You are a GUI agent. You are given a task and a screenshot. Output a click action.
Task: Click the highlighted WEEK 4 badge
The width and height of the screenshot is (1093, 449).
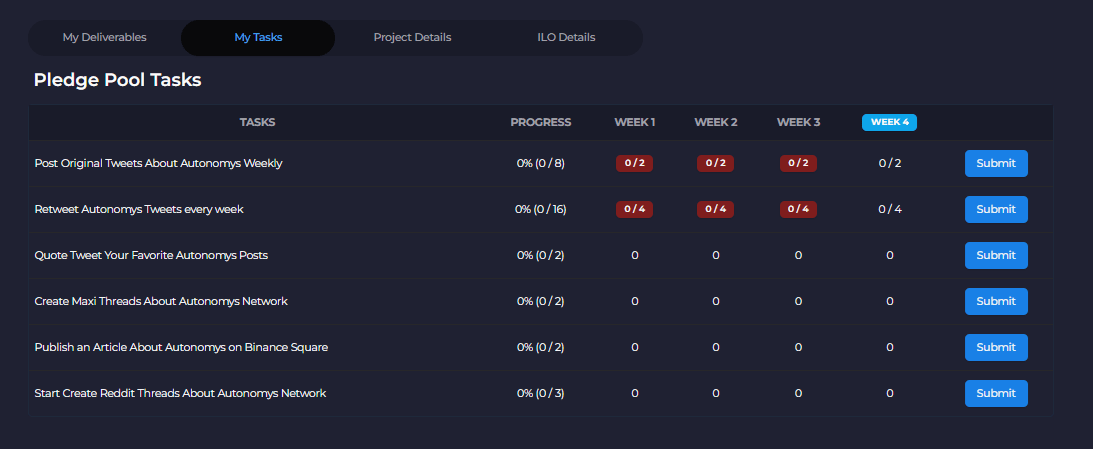(889, 122)
